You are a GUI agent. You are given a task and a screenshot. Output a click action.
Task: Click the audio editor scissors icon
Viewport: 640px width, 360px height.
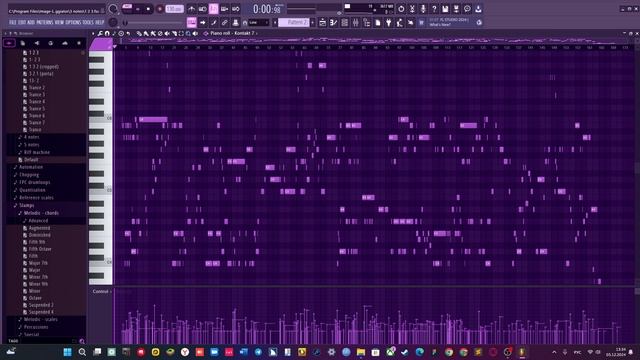click(412, 9)
